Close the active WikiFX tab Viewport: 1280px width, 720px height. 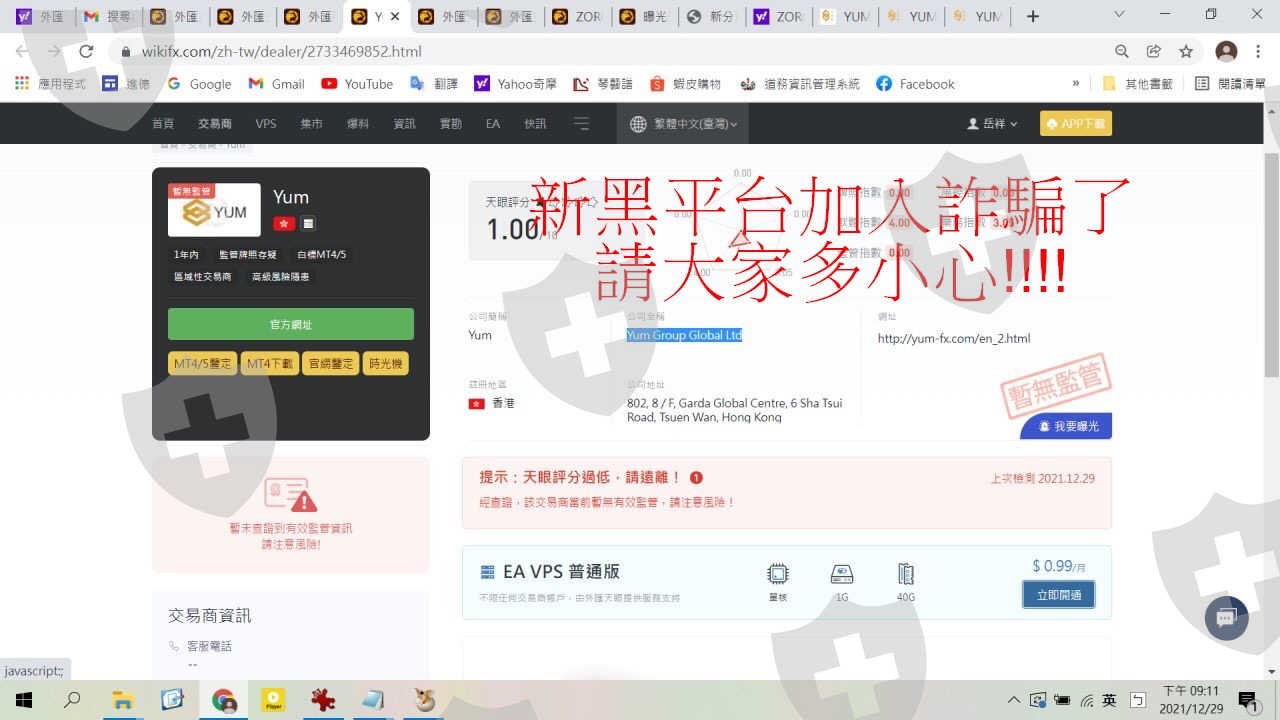click(395, 16)
